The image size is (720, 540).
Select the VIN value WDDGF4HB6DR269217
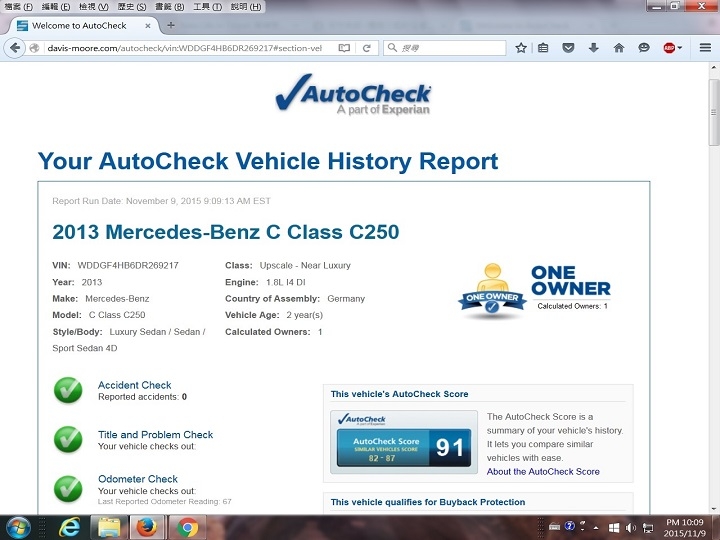[x=128, y=265]
